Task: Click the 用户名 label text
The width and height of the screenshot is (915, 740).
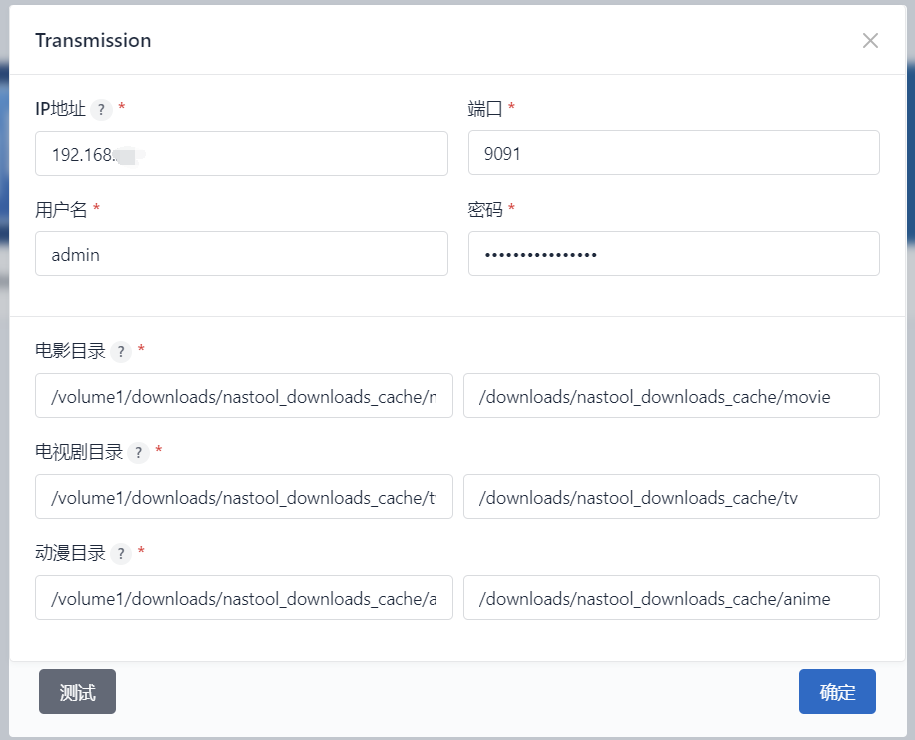Action: tap(61, 210)
